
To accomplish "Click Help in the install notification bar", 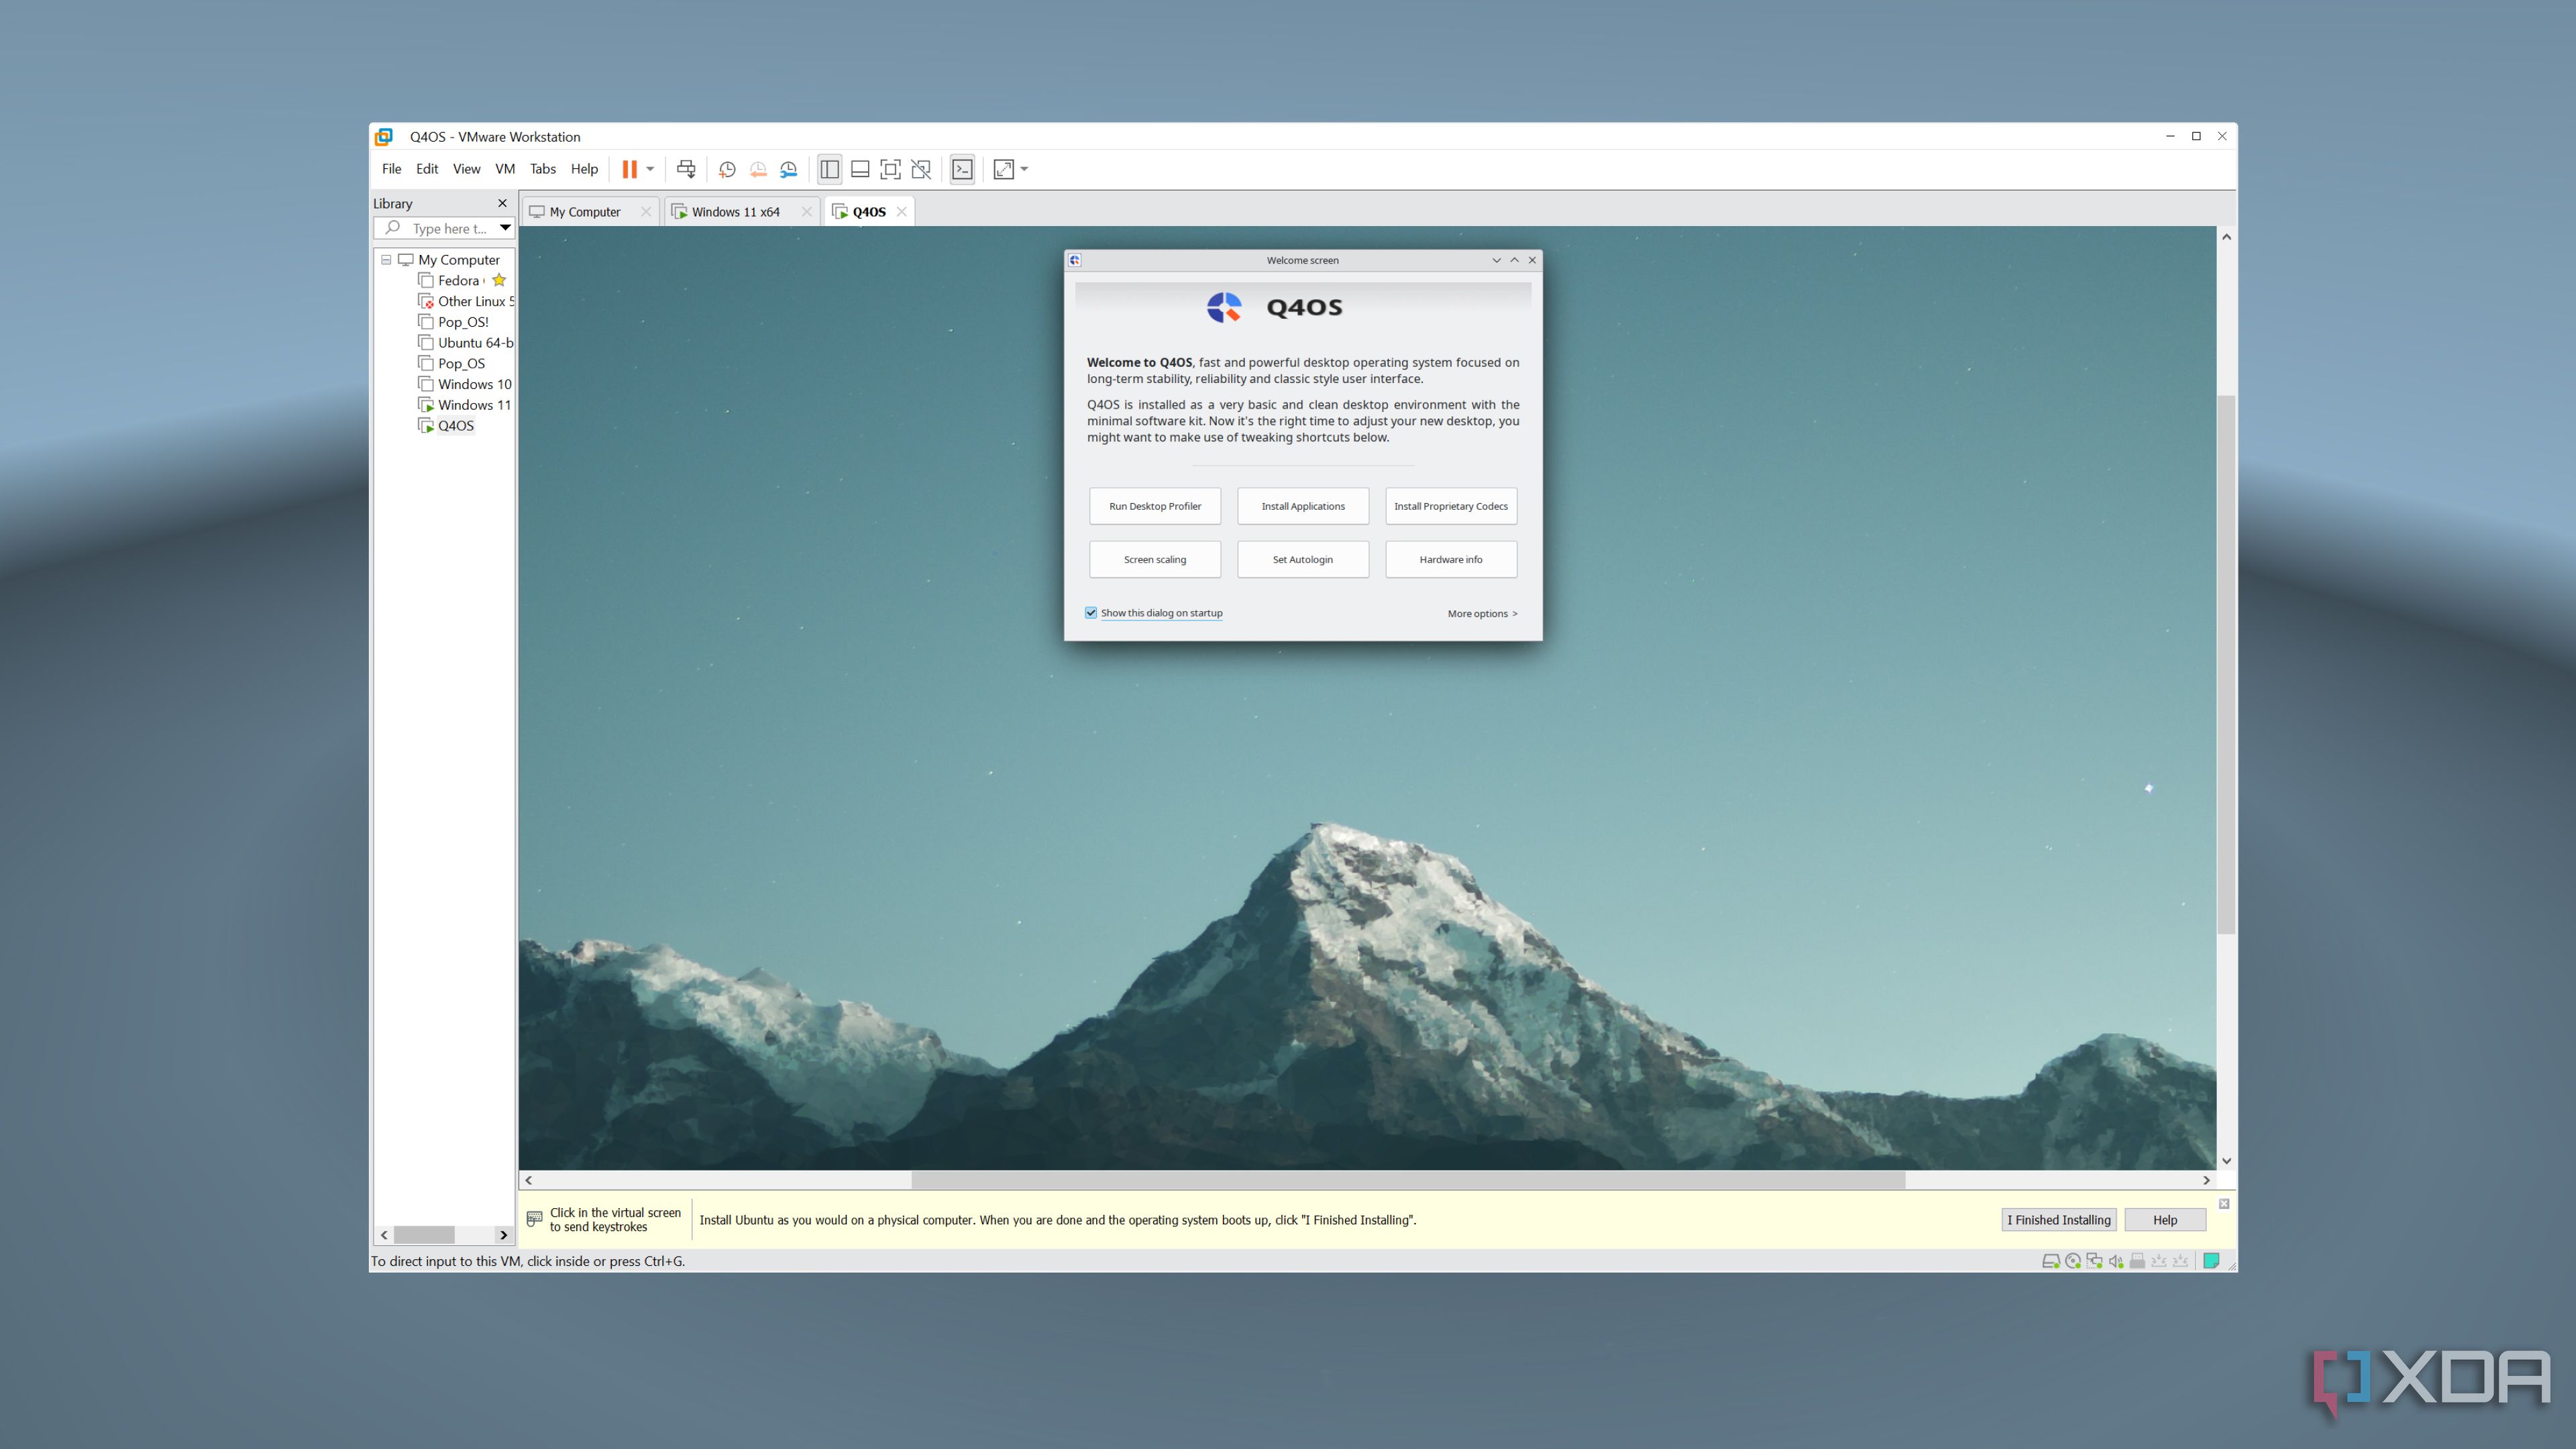I will click(x=2165, y=1220).
